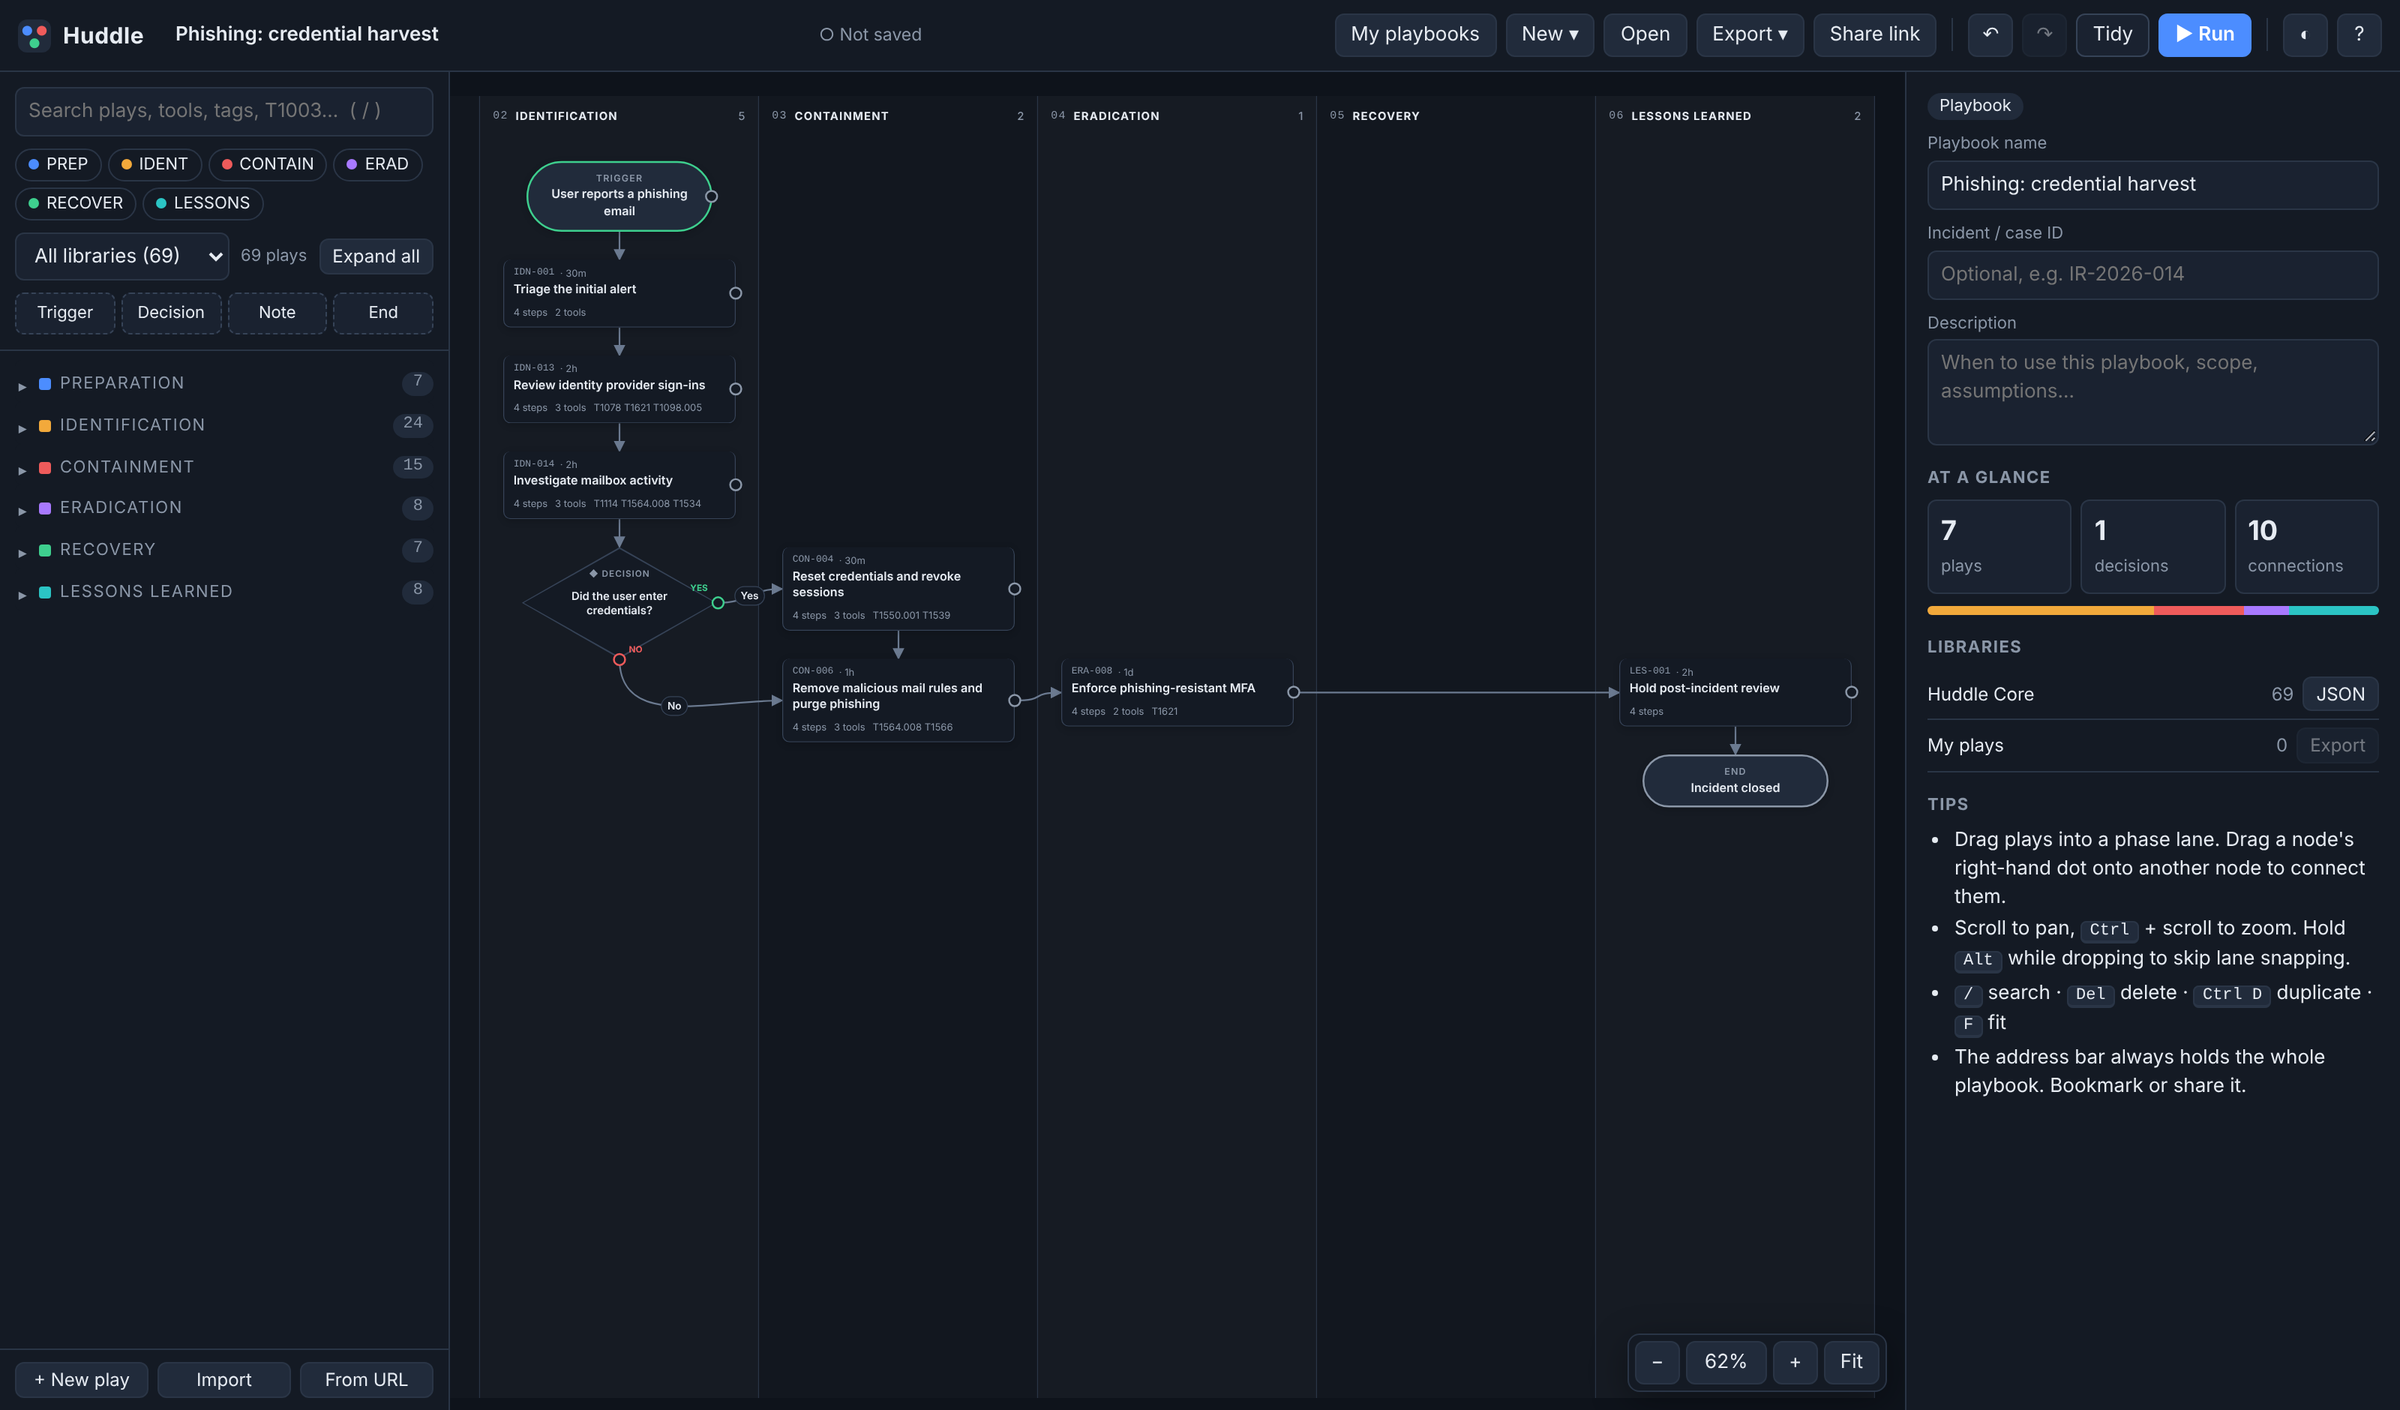The height and width of the screenshot is (1410, 2400).
Task: Click connector dot on Enforce phishing-resistant MFA
Action: coord(1294,692)
